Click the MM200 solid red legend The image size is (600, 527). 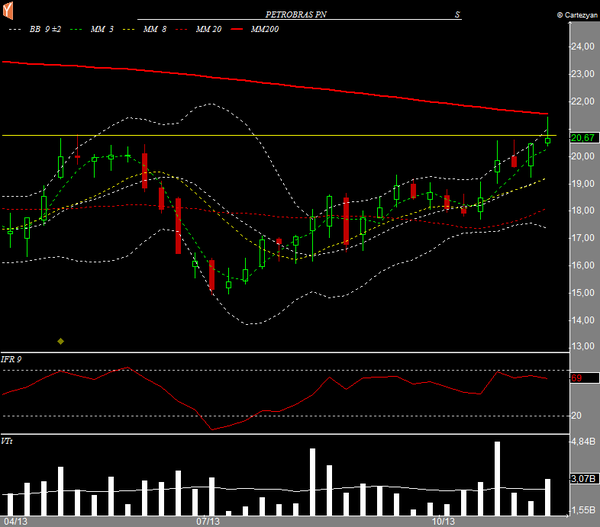[x=255, y=29]
